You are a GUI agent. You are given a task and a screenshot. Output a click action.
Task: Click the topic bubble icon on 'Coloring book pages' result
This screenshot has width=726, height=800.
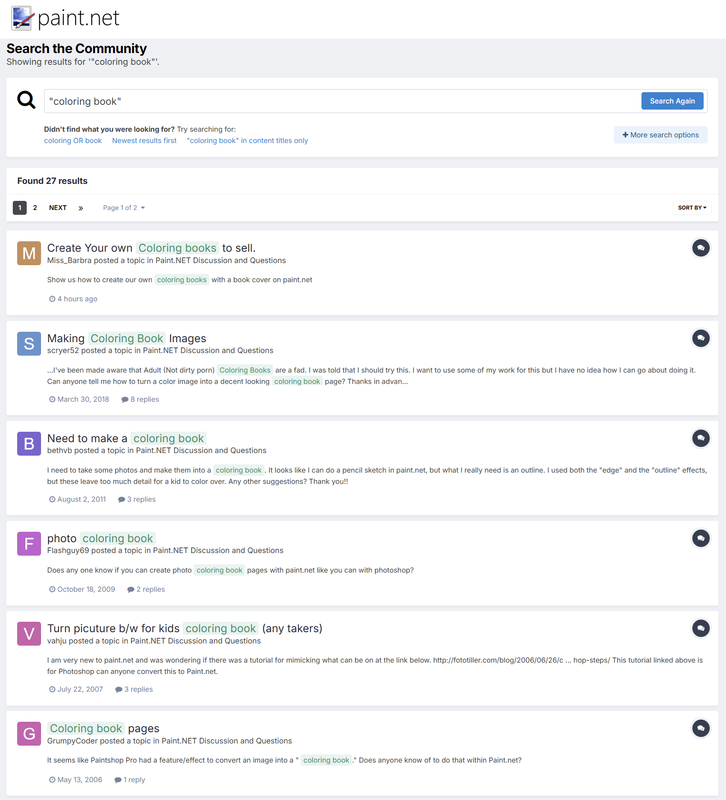(x=700, y=728)
